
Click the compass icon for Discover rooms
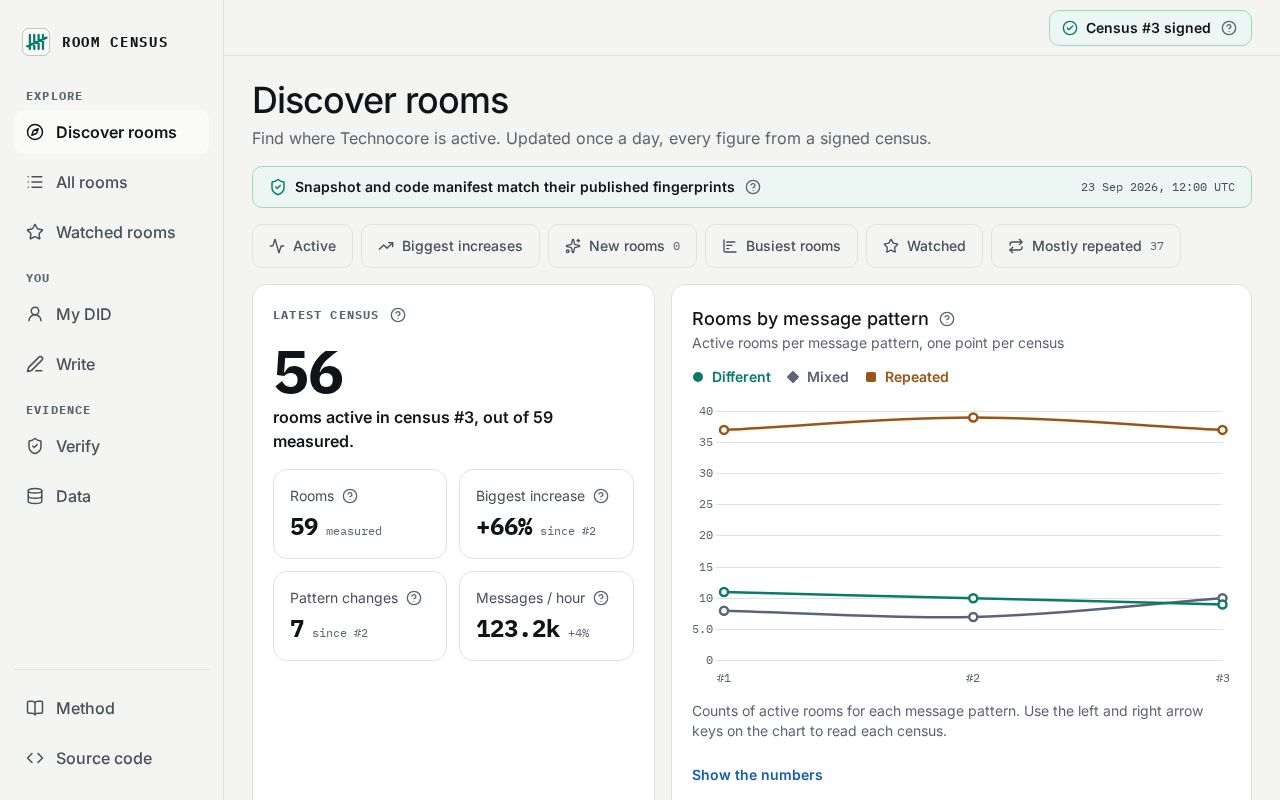35,132
